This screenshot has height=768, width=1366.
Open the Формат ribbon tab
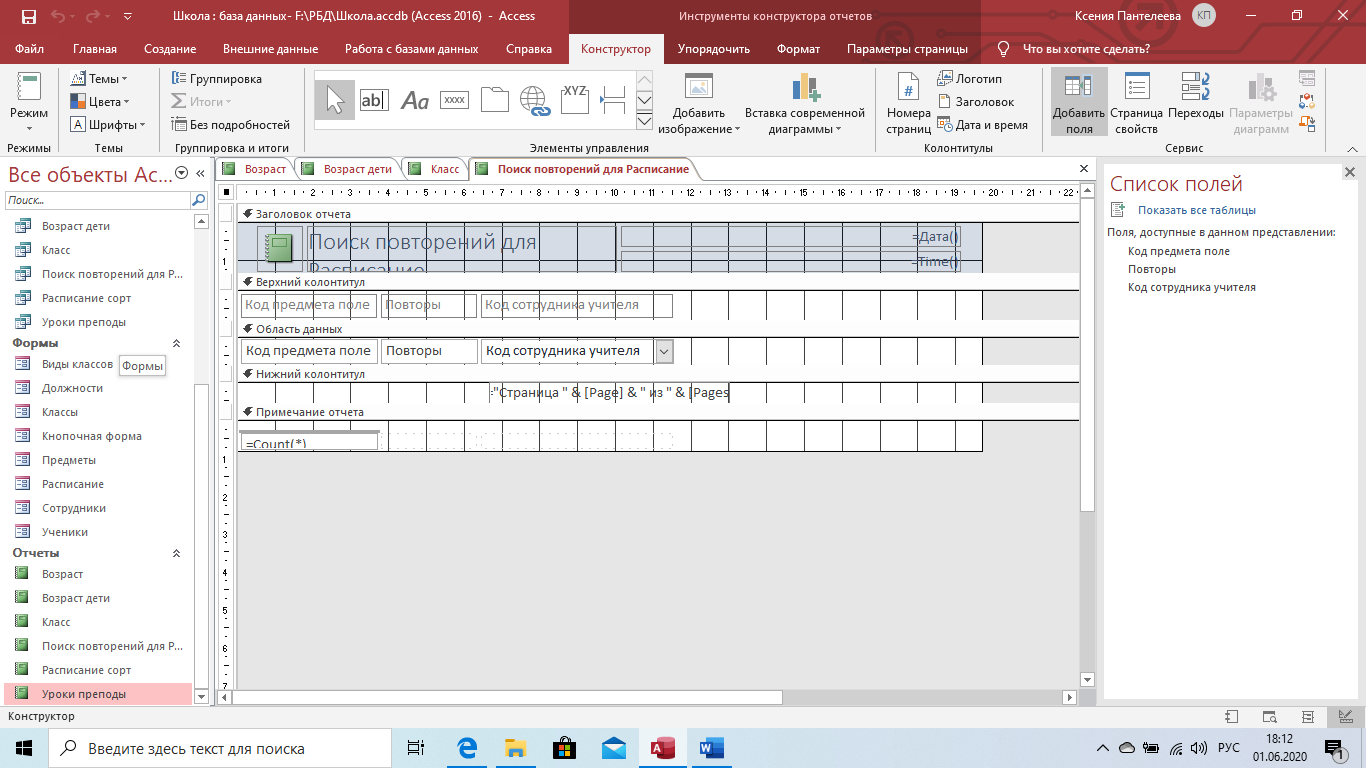click(x=798, y=49)
